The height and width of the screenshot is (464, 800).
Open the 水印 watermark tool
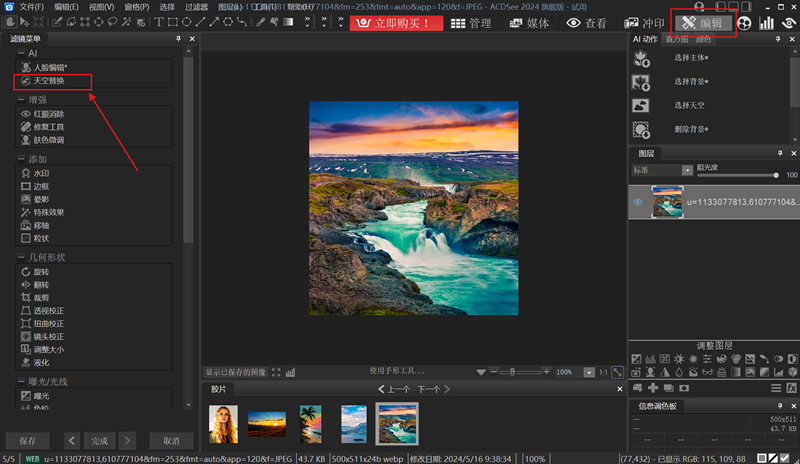40,173
